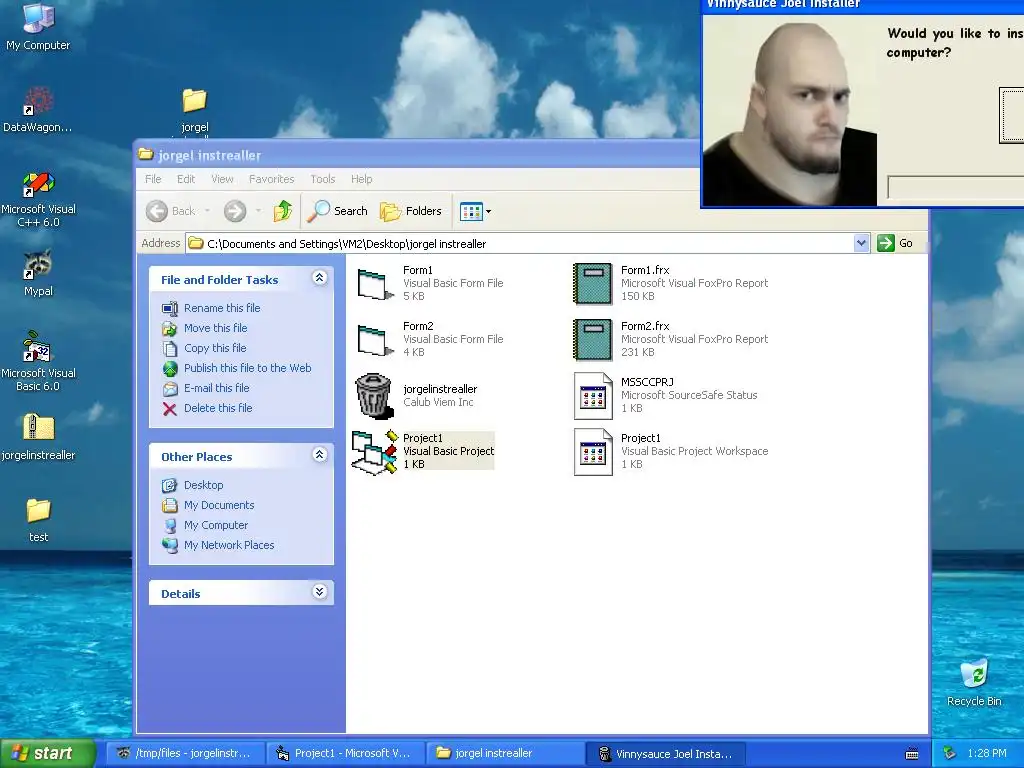Open the DataWagon desktop shortcut
1024x768 pixels.
38,109
